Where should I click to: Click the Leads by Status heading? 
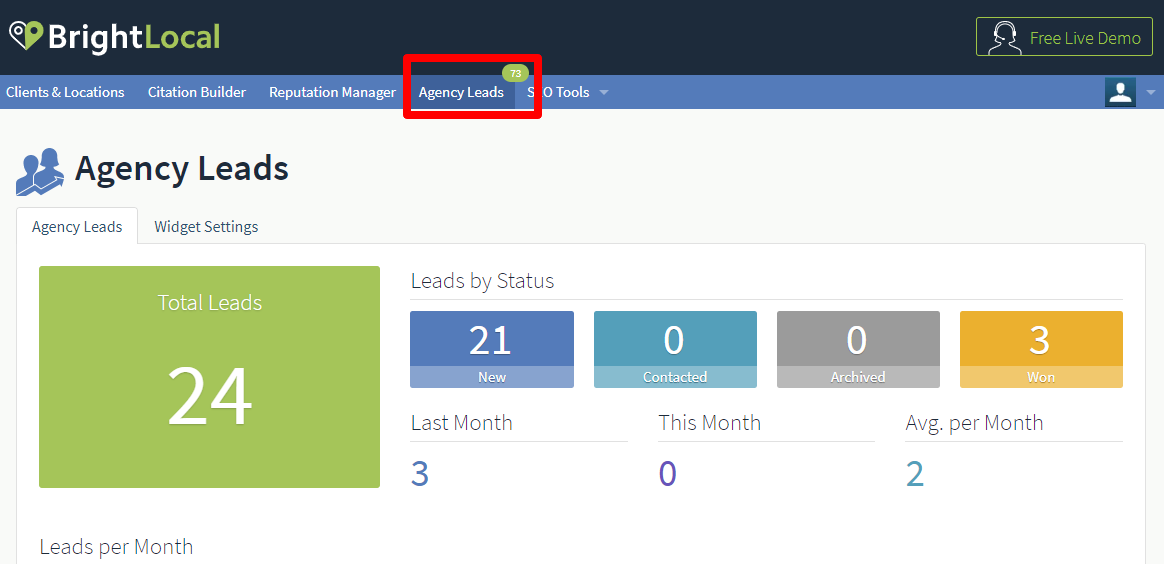pyautogui.click(x=483, y=281)
